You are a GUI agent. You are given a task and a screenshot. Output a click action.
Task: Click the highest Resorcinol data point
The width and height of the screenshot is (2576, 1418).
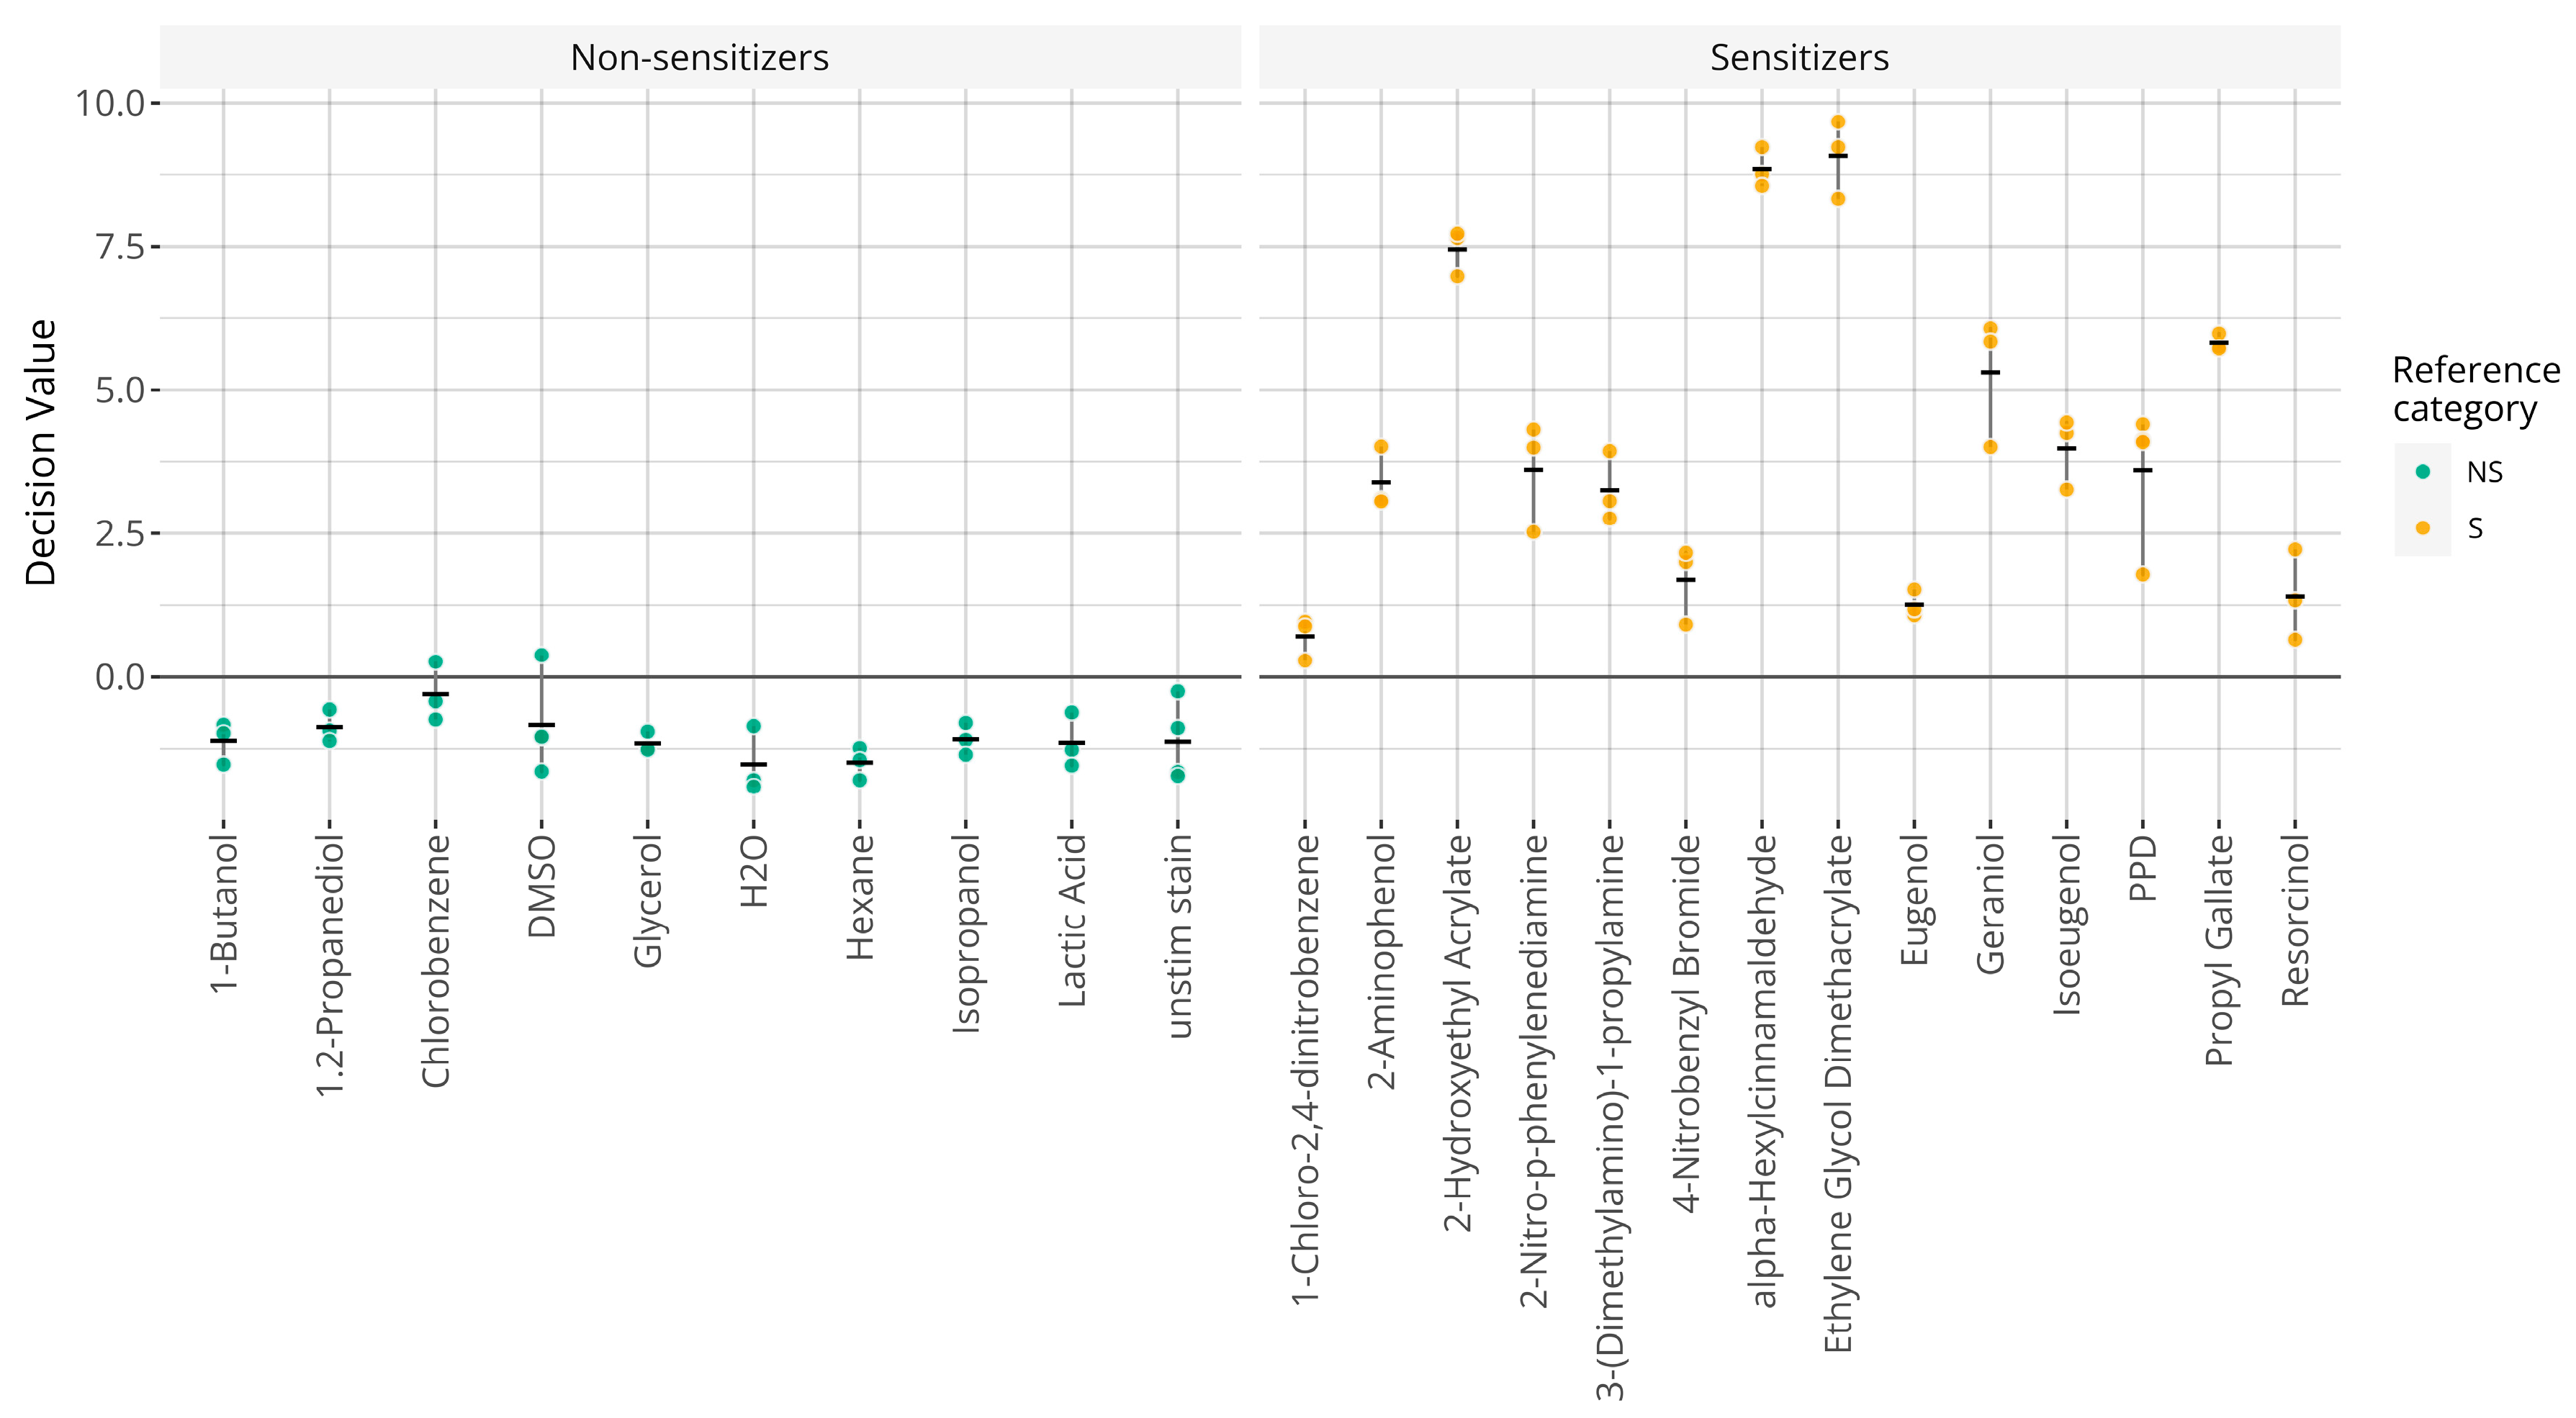click(2295, 550)
